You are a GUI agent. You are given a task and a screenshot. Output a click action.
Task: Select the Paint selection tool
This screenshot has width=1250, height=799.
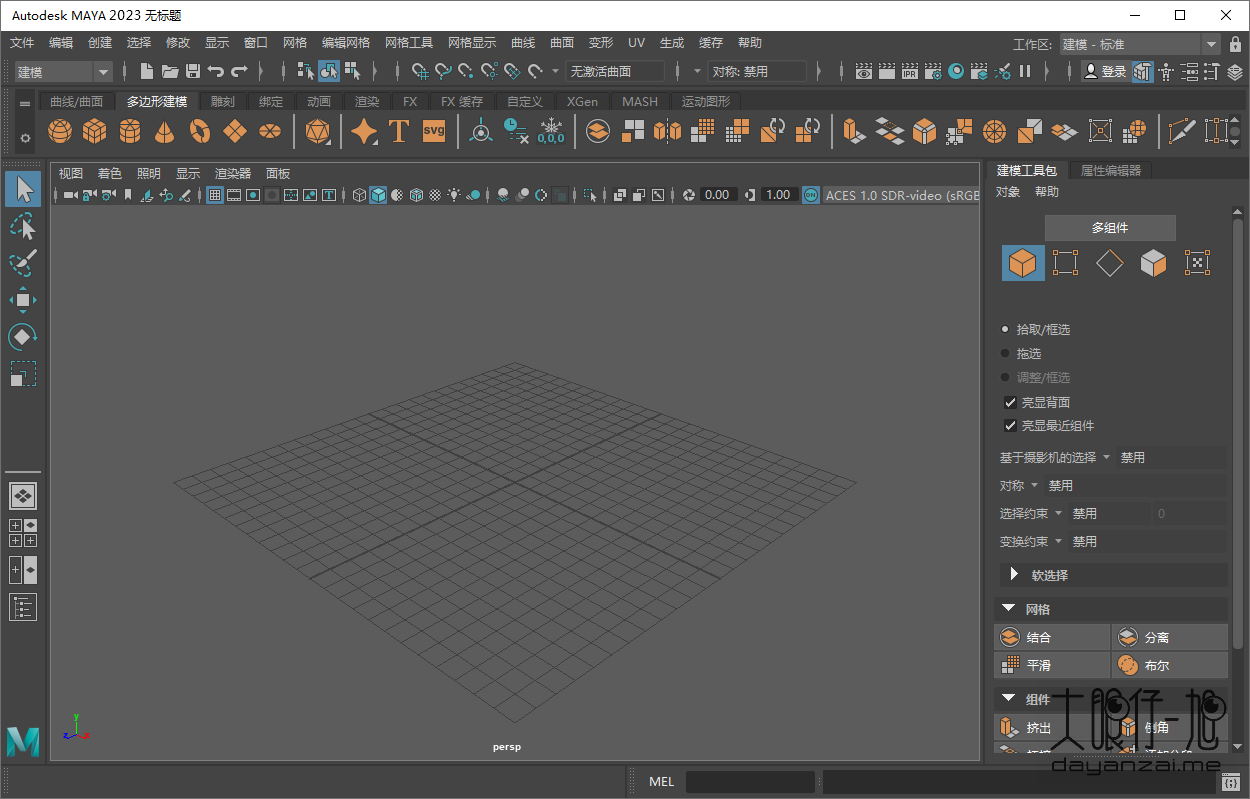[23, 264]
